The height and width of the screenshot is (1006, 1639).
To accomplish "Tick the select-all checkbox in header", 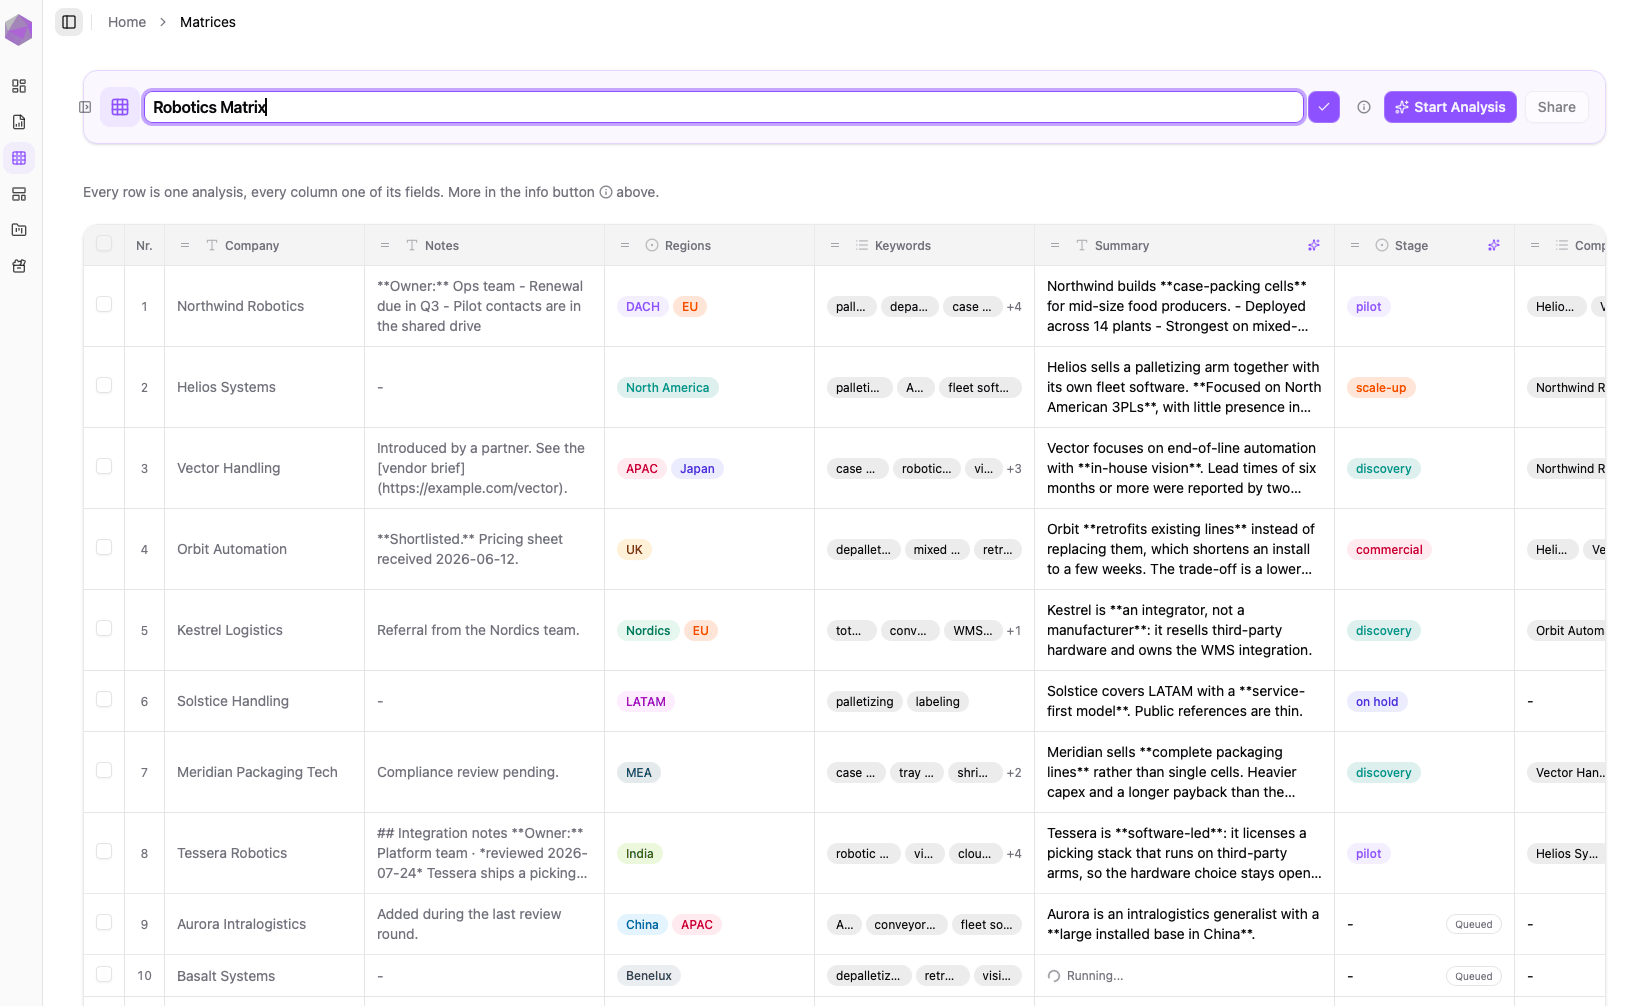I will [104, 243].
